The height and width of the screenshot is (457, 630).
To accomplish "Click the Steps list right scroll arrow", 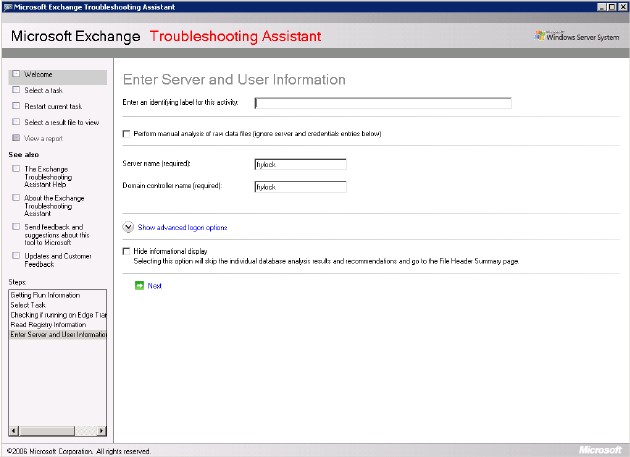I will (x=102, y=431).
